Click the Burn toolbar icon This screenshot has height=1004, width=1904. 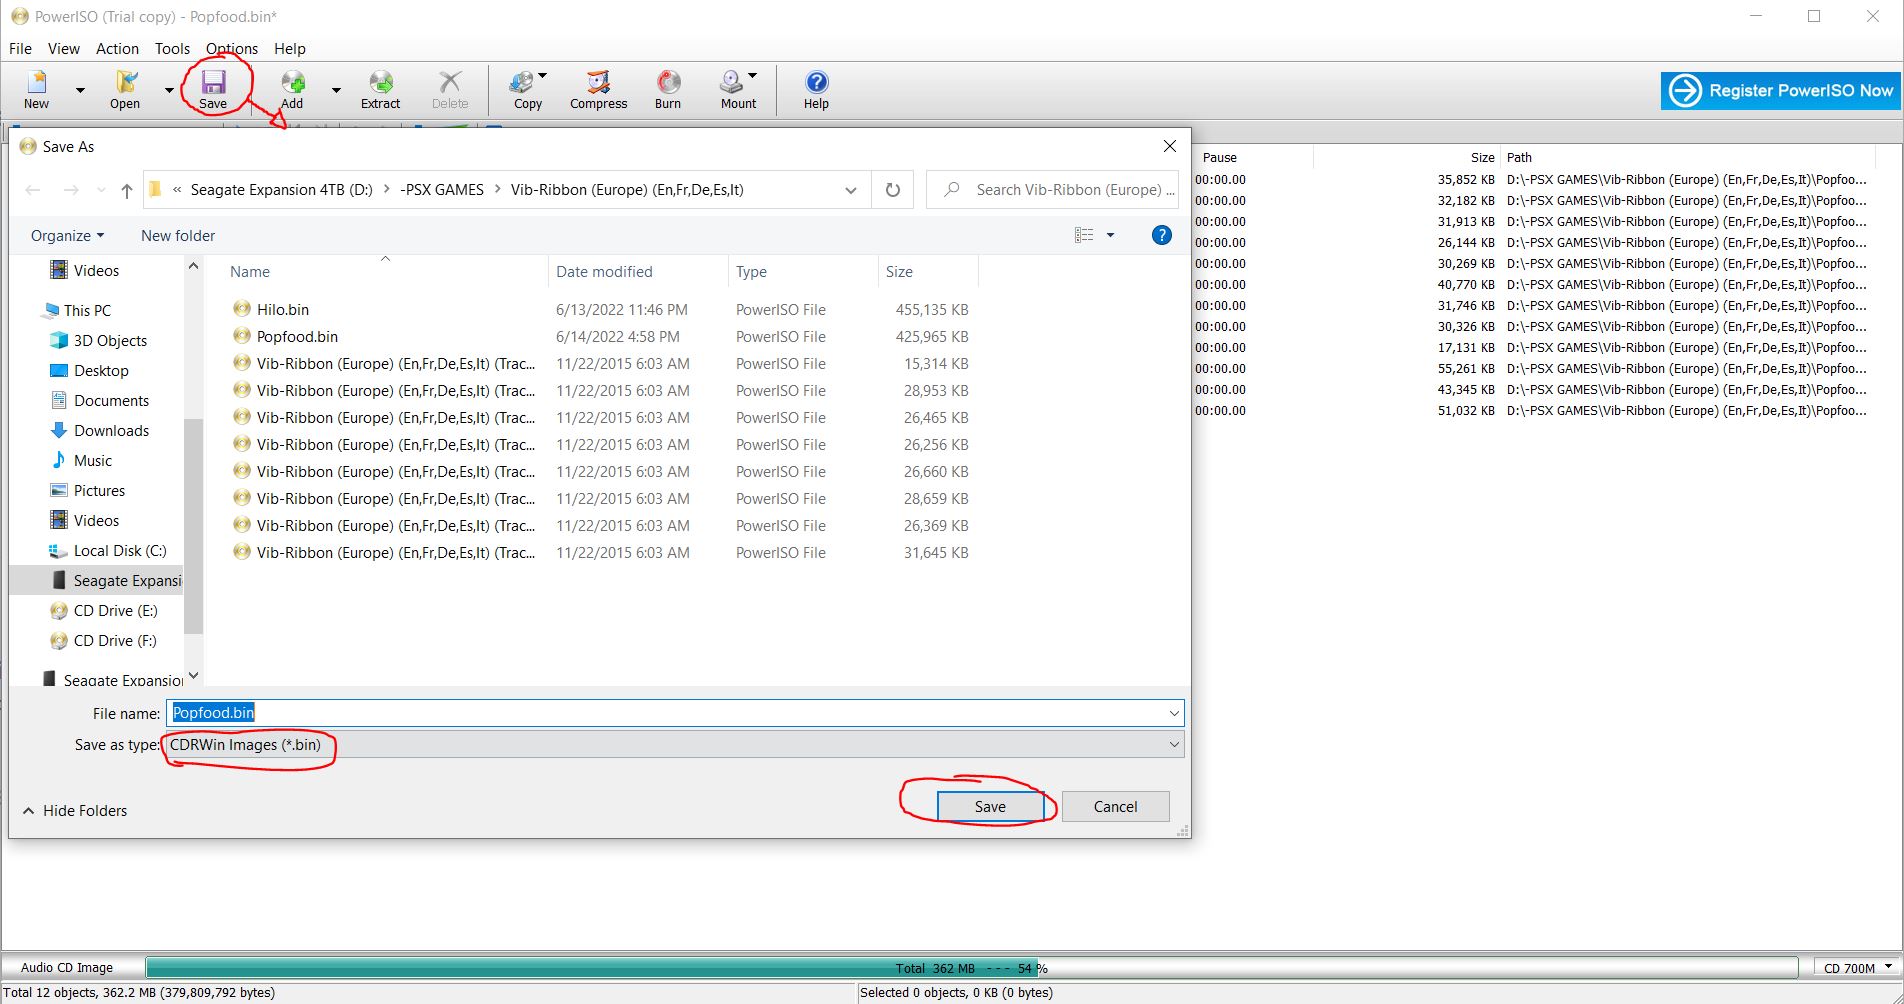click(x=668, y=89)
